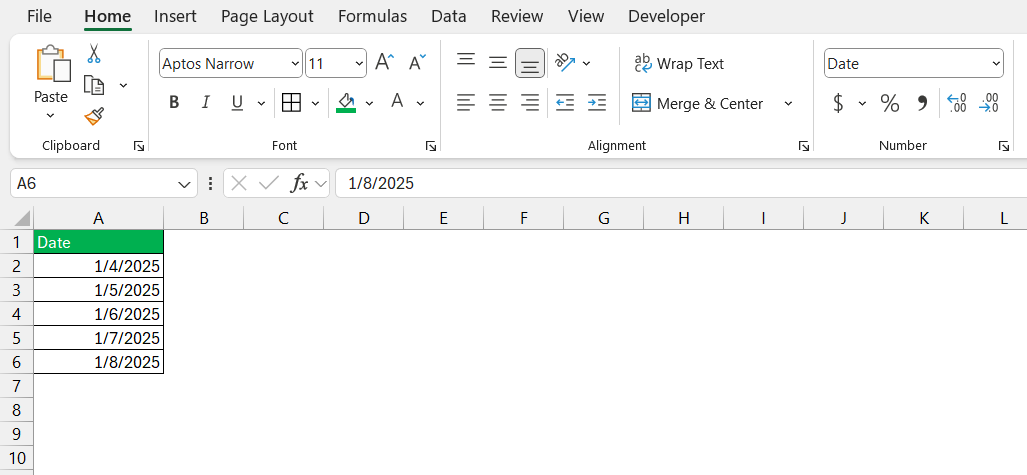
Task: Open Merge & Center dropdown arrow
Action: coord(789,104)
